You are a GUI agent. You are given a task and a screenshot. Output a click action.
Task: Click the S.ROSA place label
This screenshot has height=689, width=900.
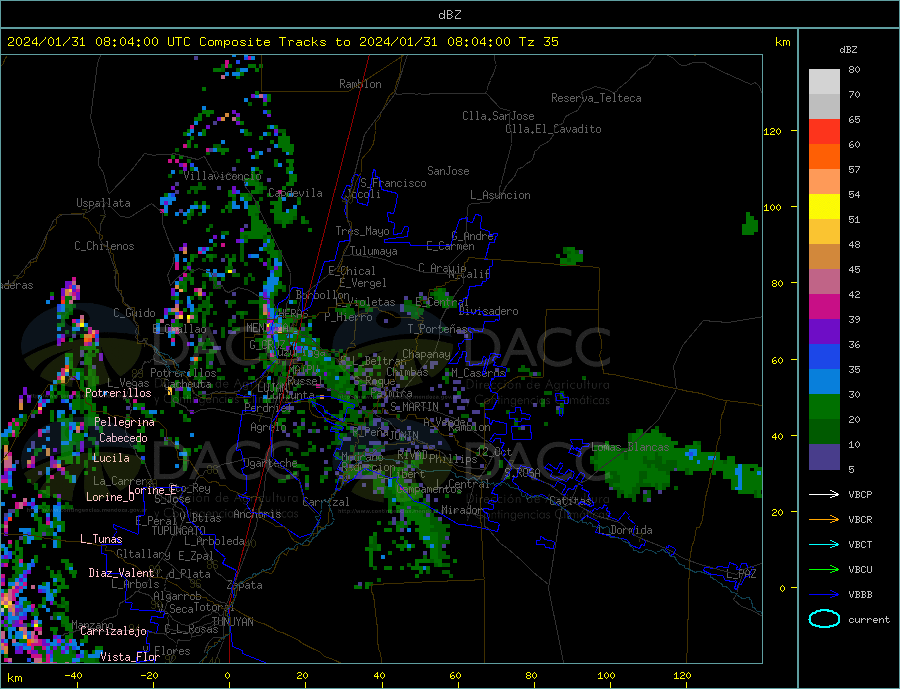(x=522, y=473)
